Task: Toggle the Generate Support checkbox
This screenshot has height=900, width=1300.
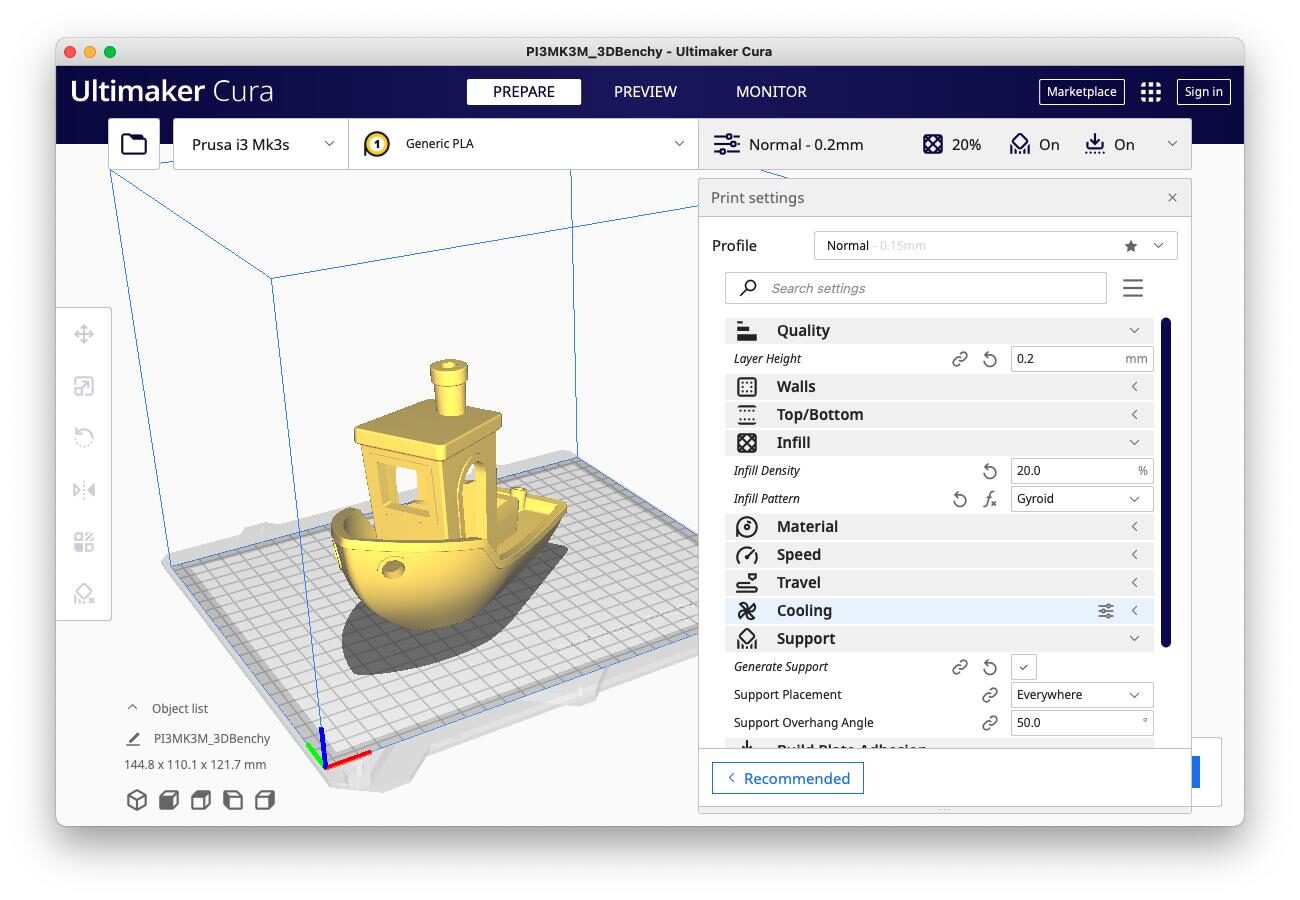Action: [x=1024, y=667]
